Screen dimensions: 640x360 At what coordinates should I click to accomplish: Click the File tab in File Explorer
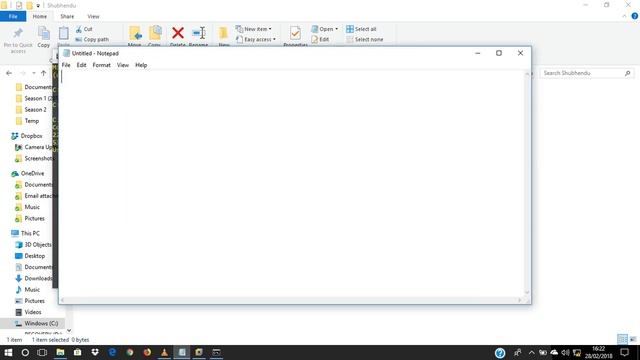click(x=13, y=16)
